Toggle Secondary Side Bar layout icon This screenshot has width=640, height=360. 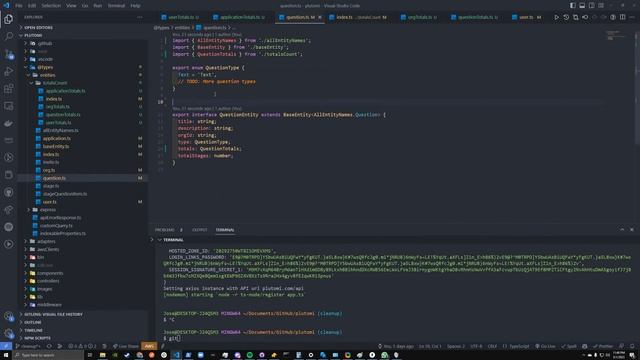pyautogui.click(x=591, y=6)
